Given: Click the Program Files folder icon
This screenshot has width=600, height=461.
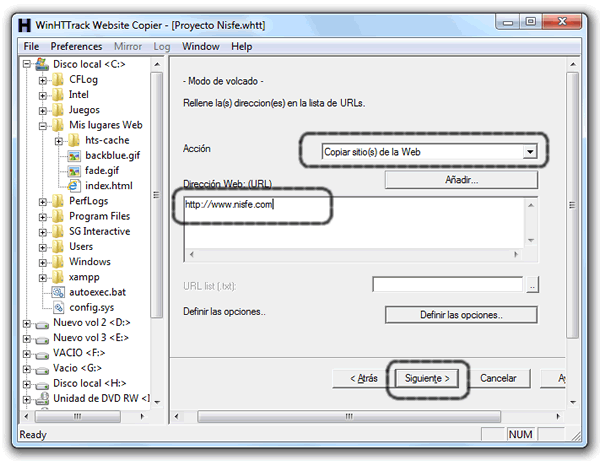Looking at the screenshot, I should 58,216.
